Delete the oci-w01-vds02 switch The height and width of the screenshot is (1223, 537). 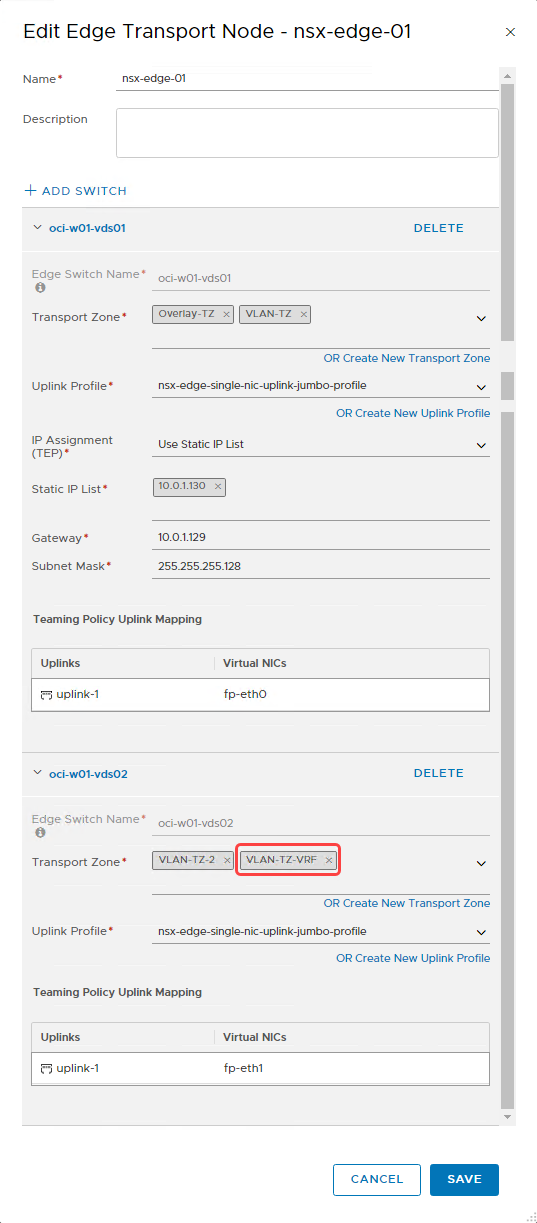coord(439,773)
